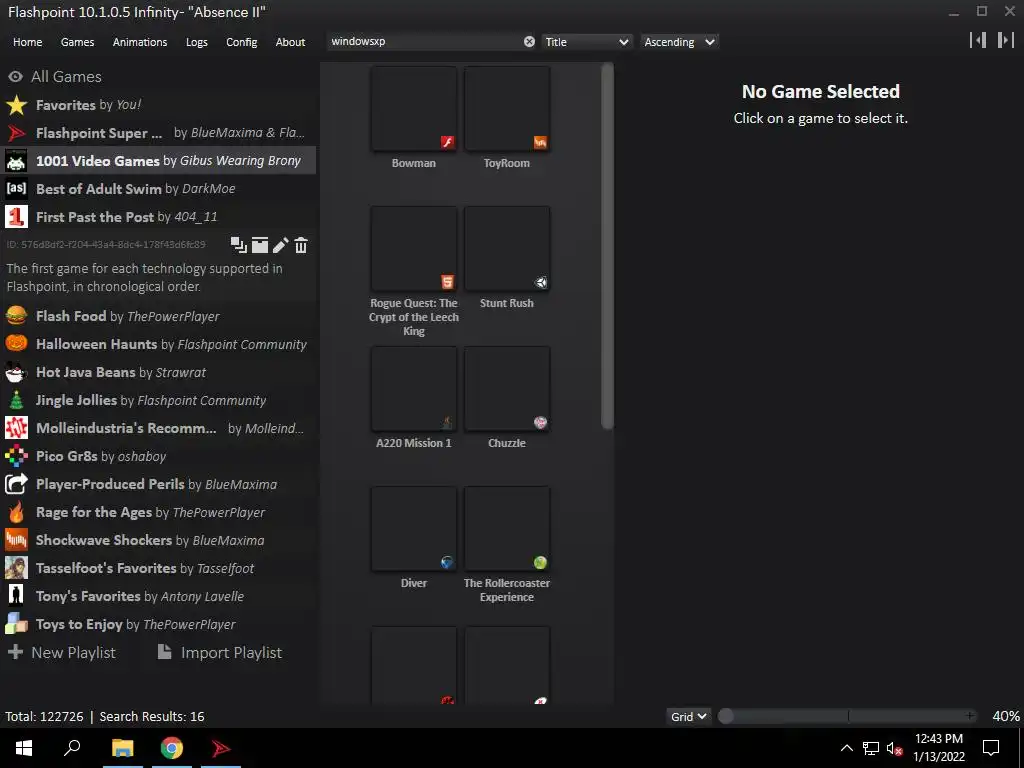Create a New Playlist

pos(62,652)
